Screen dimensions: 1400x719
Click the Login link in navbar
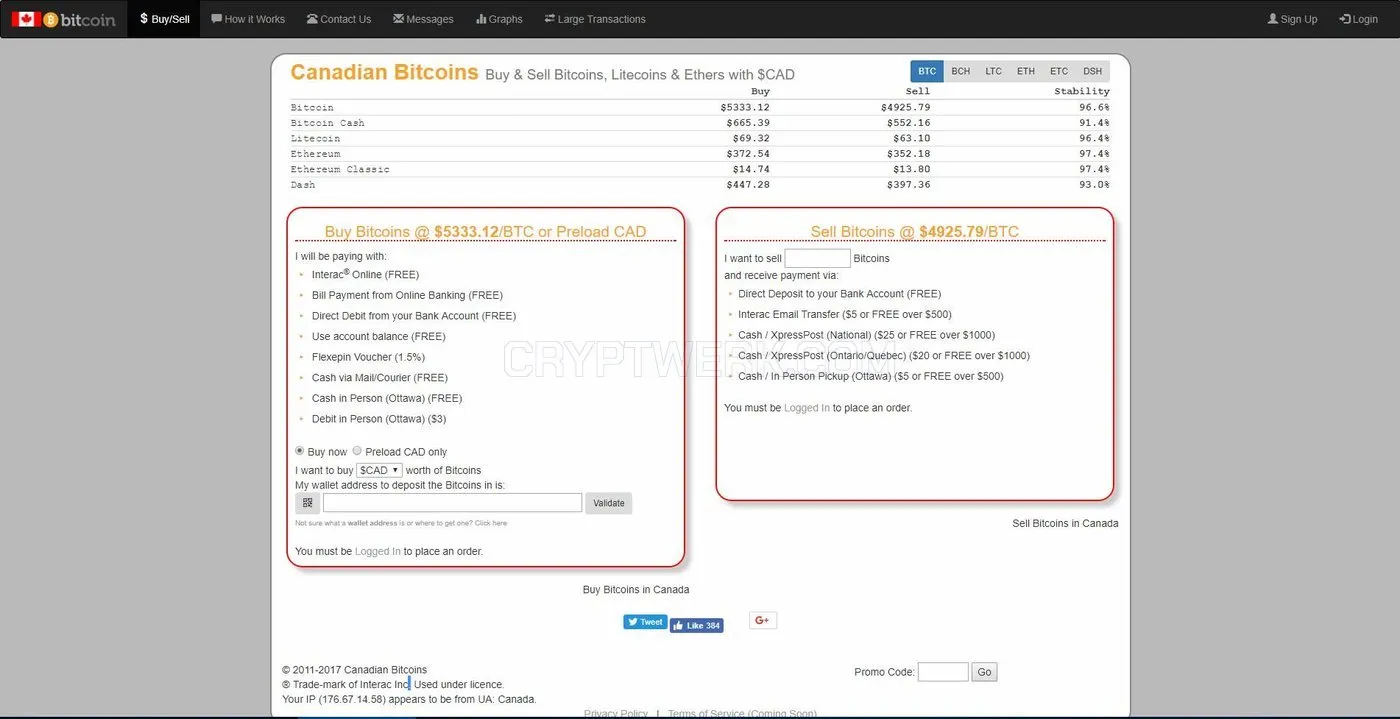pos(1359,19)
